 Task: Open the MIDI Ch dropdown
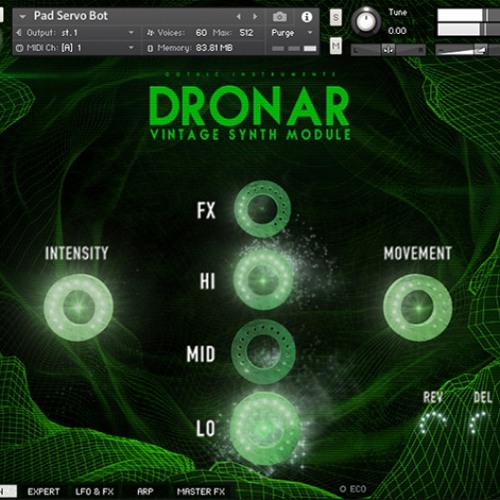point(131,48)
